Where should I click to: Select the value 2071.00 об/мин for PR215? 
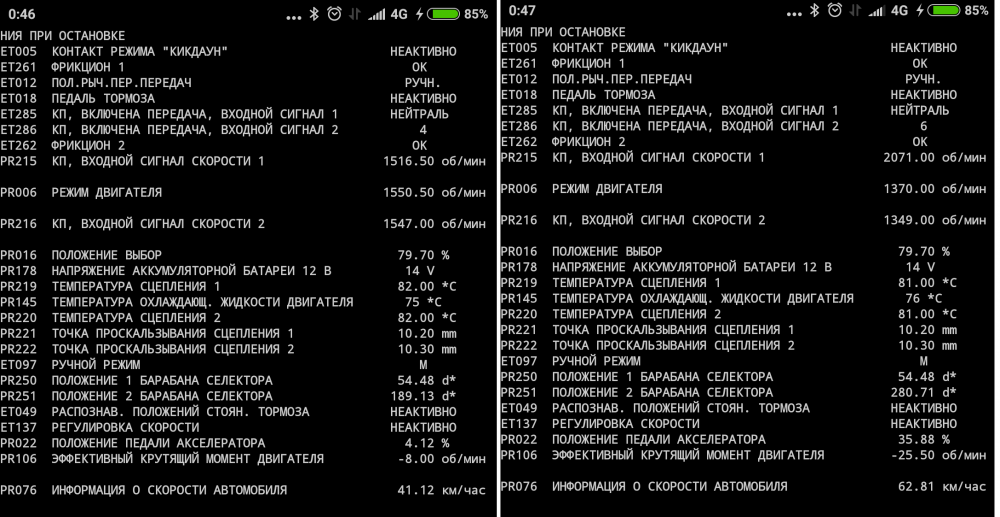coord(935,157)
